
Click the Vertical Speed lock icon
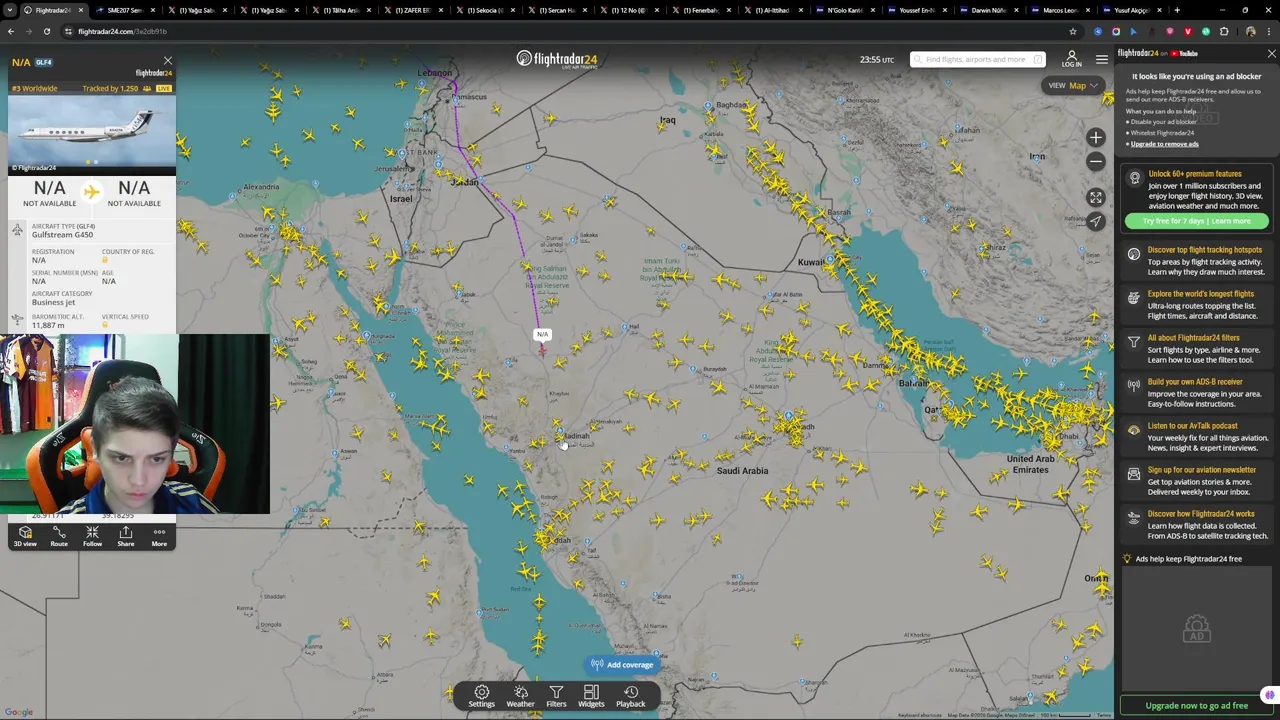click(x=104, y=325)
